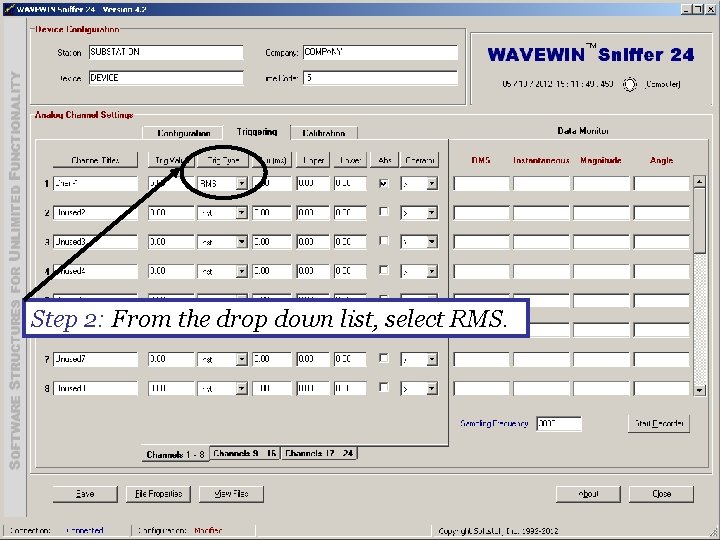Click the Company input field
The height and width of the screenshot is (540, 720).
(x=380, y=52)
